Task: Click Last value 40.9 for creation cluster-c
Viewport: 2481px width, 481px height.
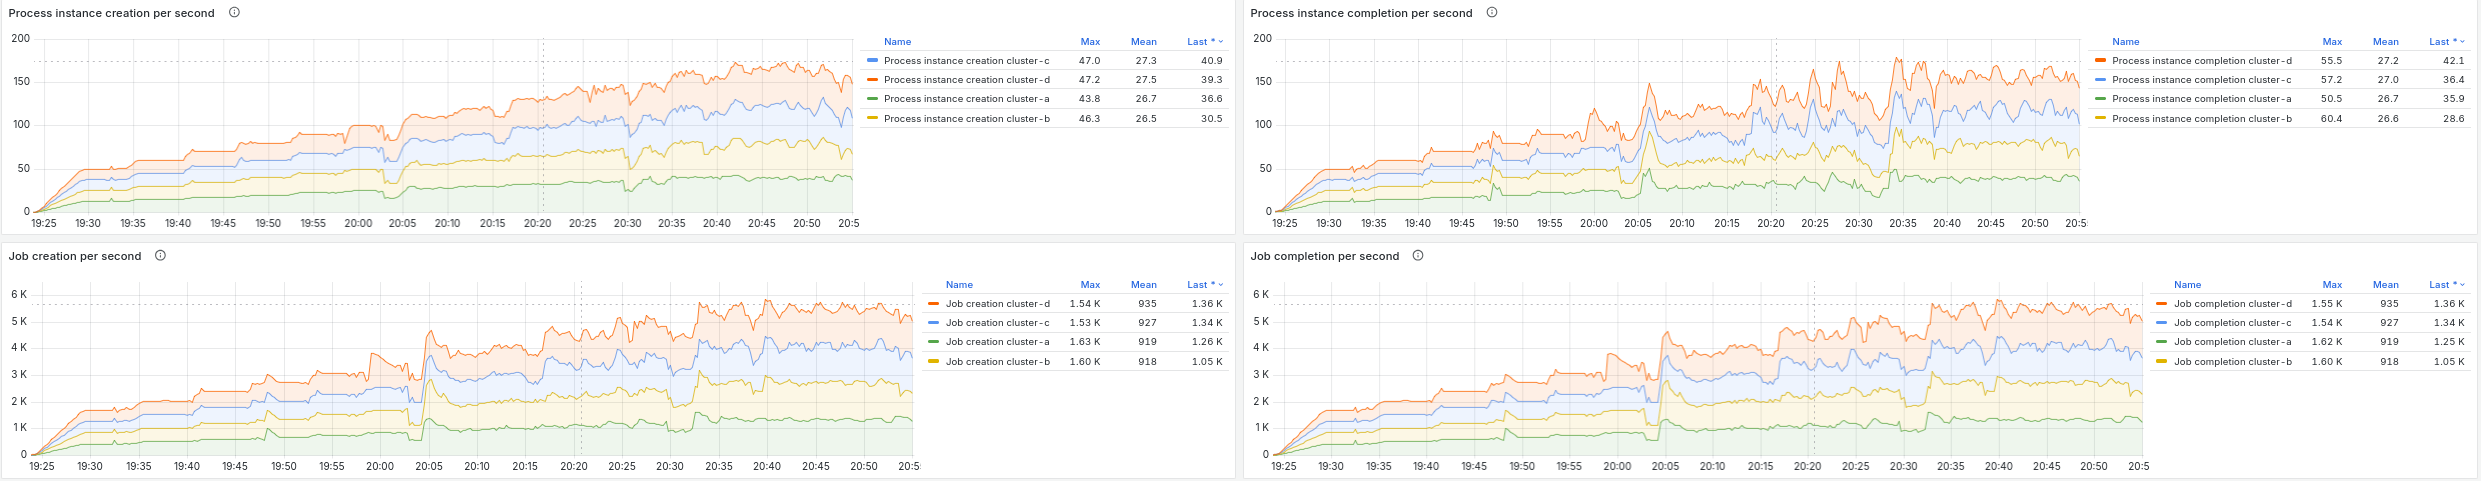Action: [x=1211, y=60]
